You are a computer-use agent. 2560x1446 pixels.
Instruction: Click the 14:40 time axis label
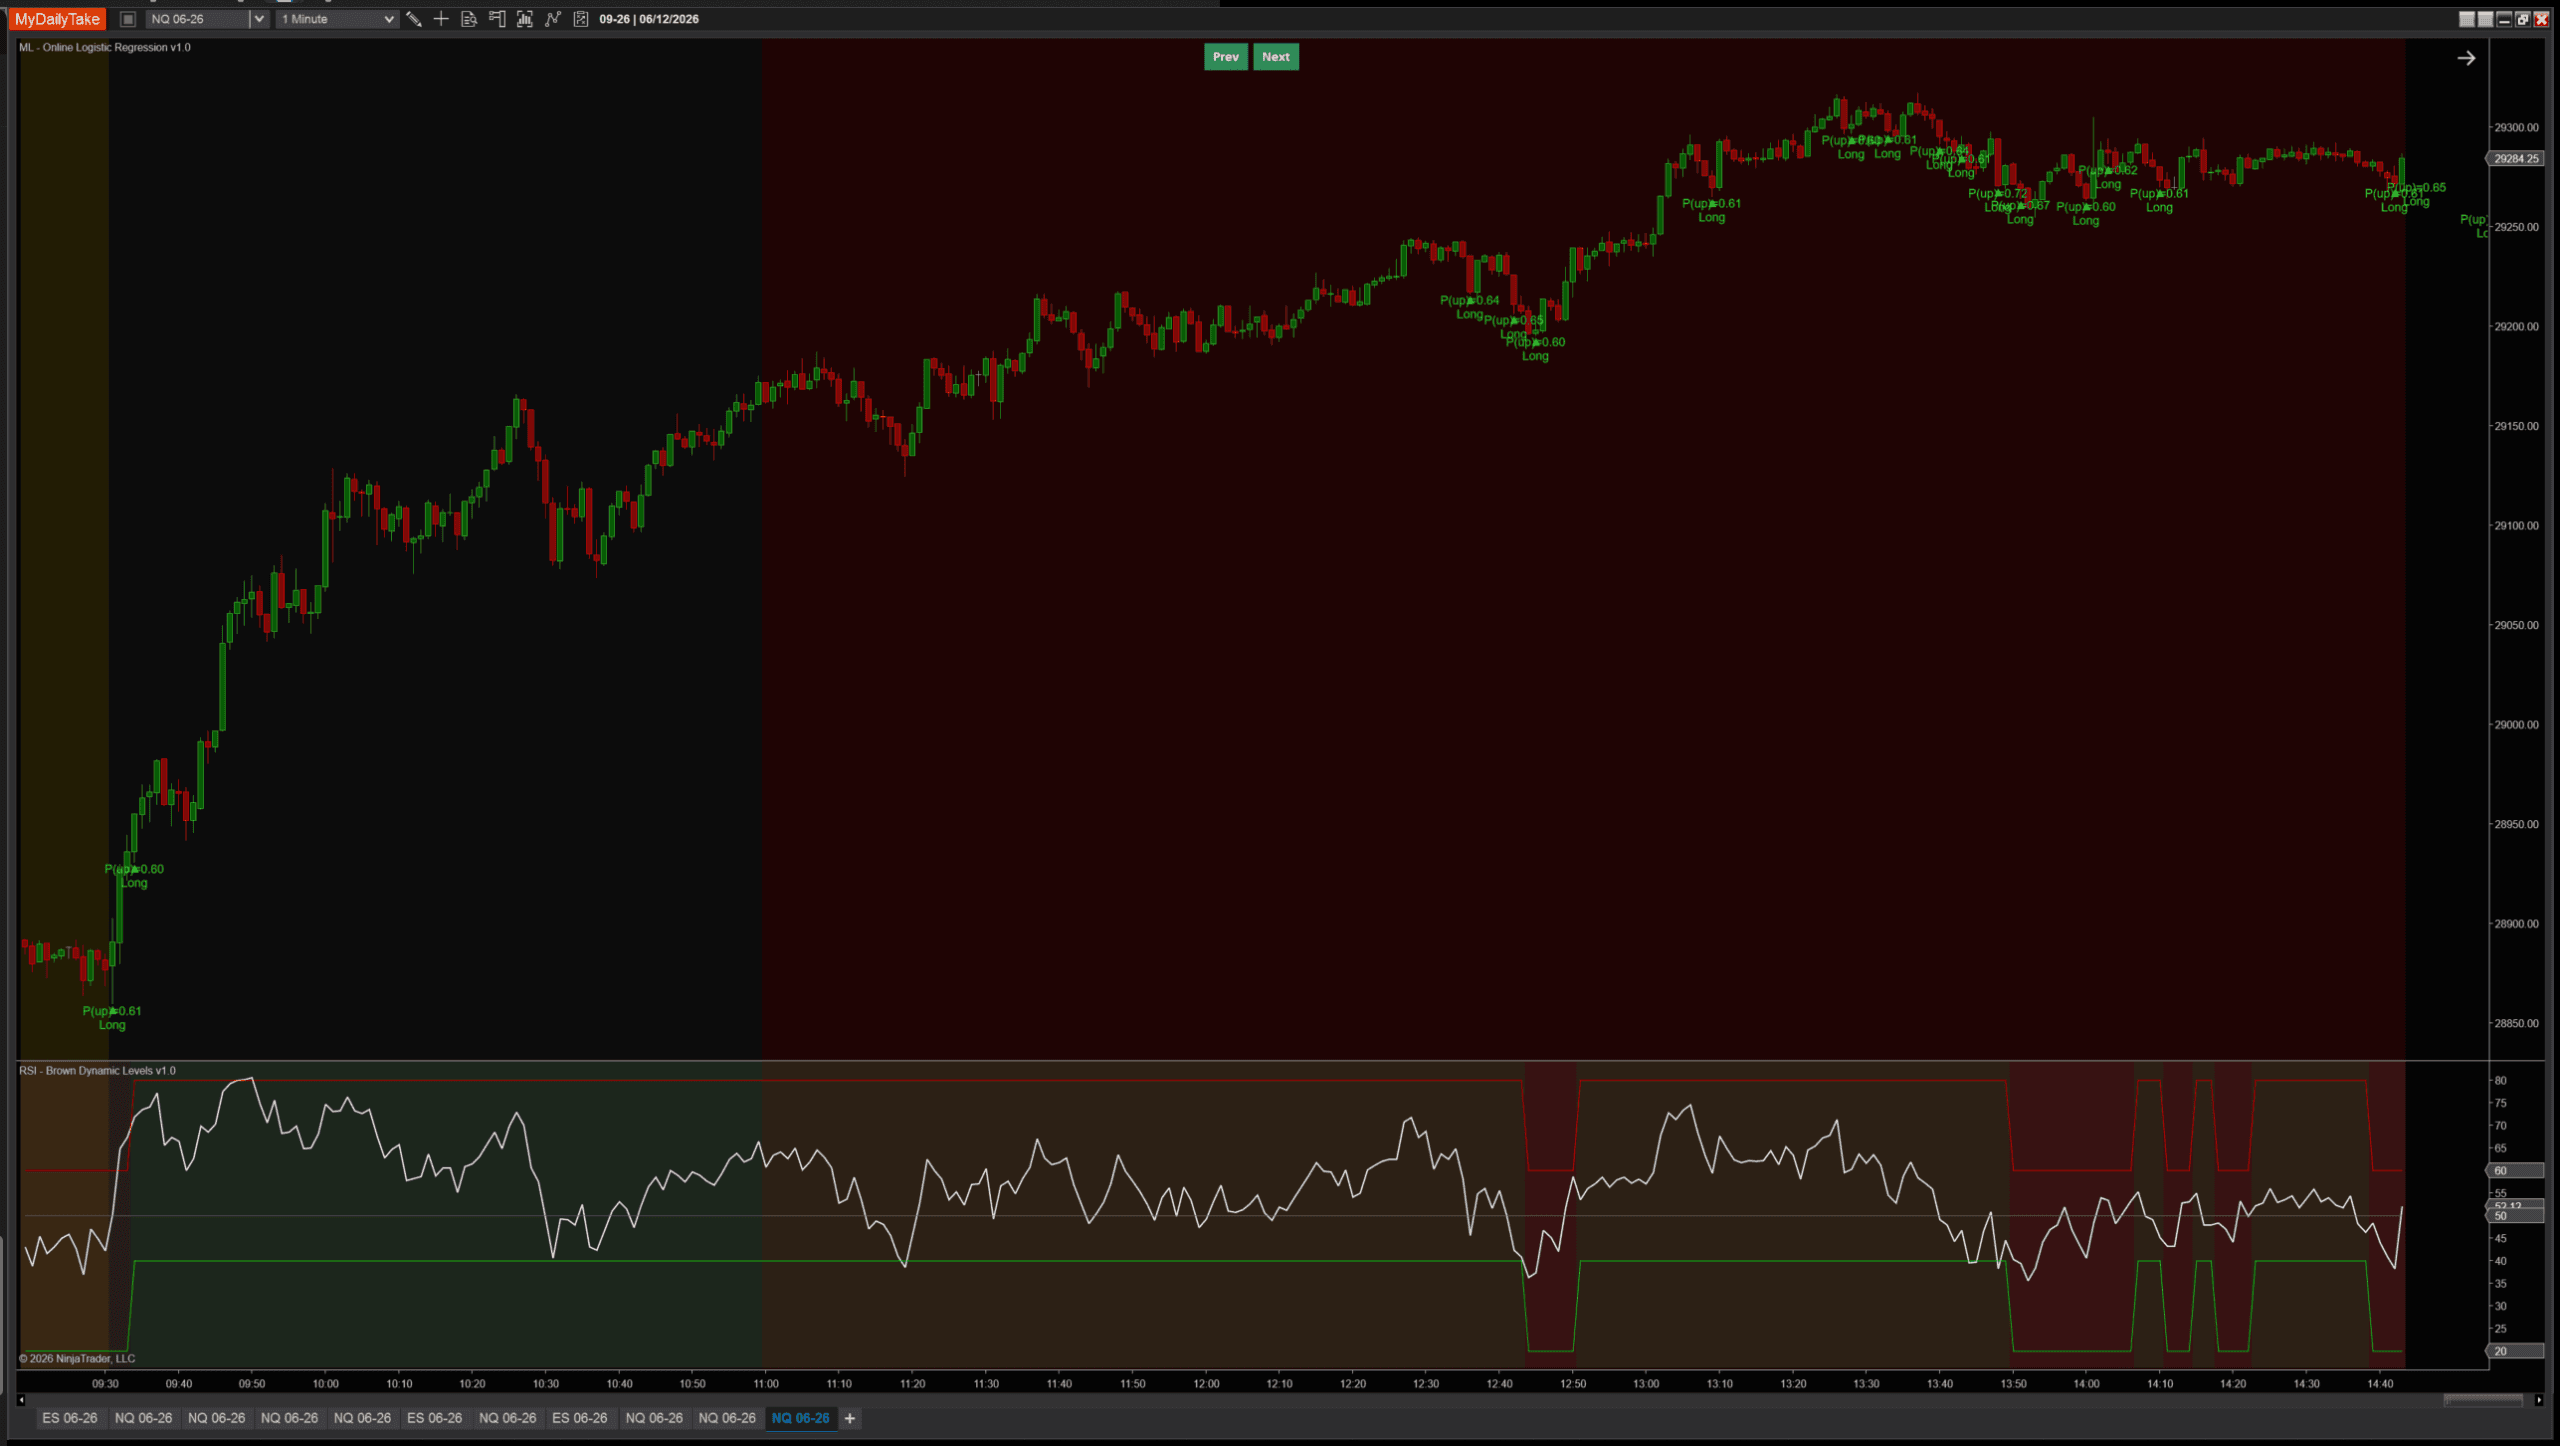click(2380, 1384)
